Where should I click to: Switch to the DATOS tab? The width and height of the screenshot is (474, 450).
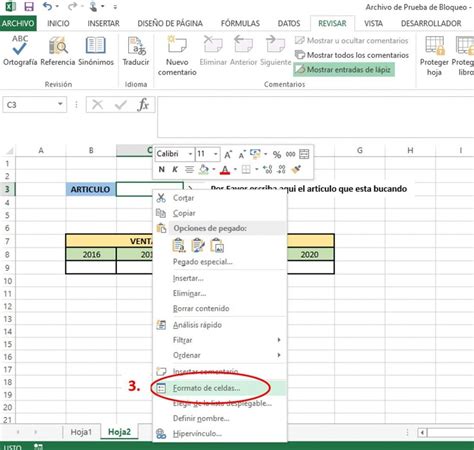pyautogui.click(x=289, y=23)
